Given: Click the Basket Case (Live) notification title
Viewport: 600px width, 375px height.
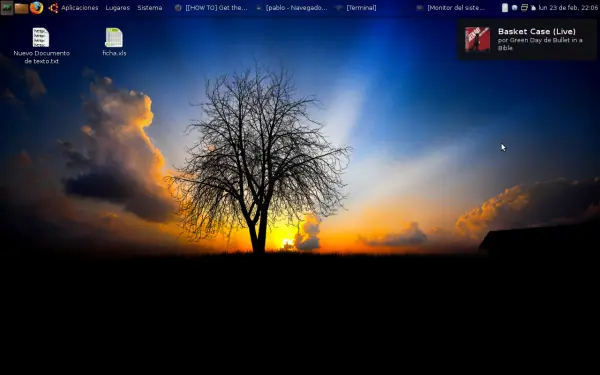Looking at the screenshot, I should (536, 31).
